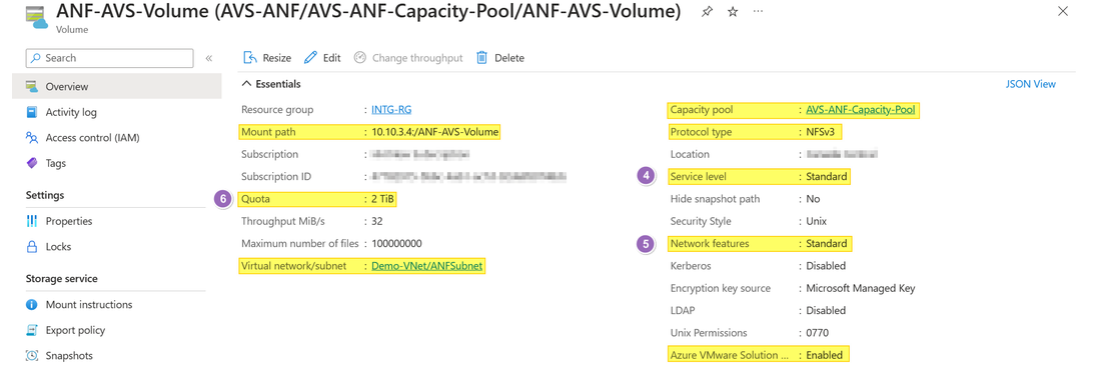This screenshot has height=388, width=1105.
Task: Select the Security Style Unix value
Action: coord(817,221)
